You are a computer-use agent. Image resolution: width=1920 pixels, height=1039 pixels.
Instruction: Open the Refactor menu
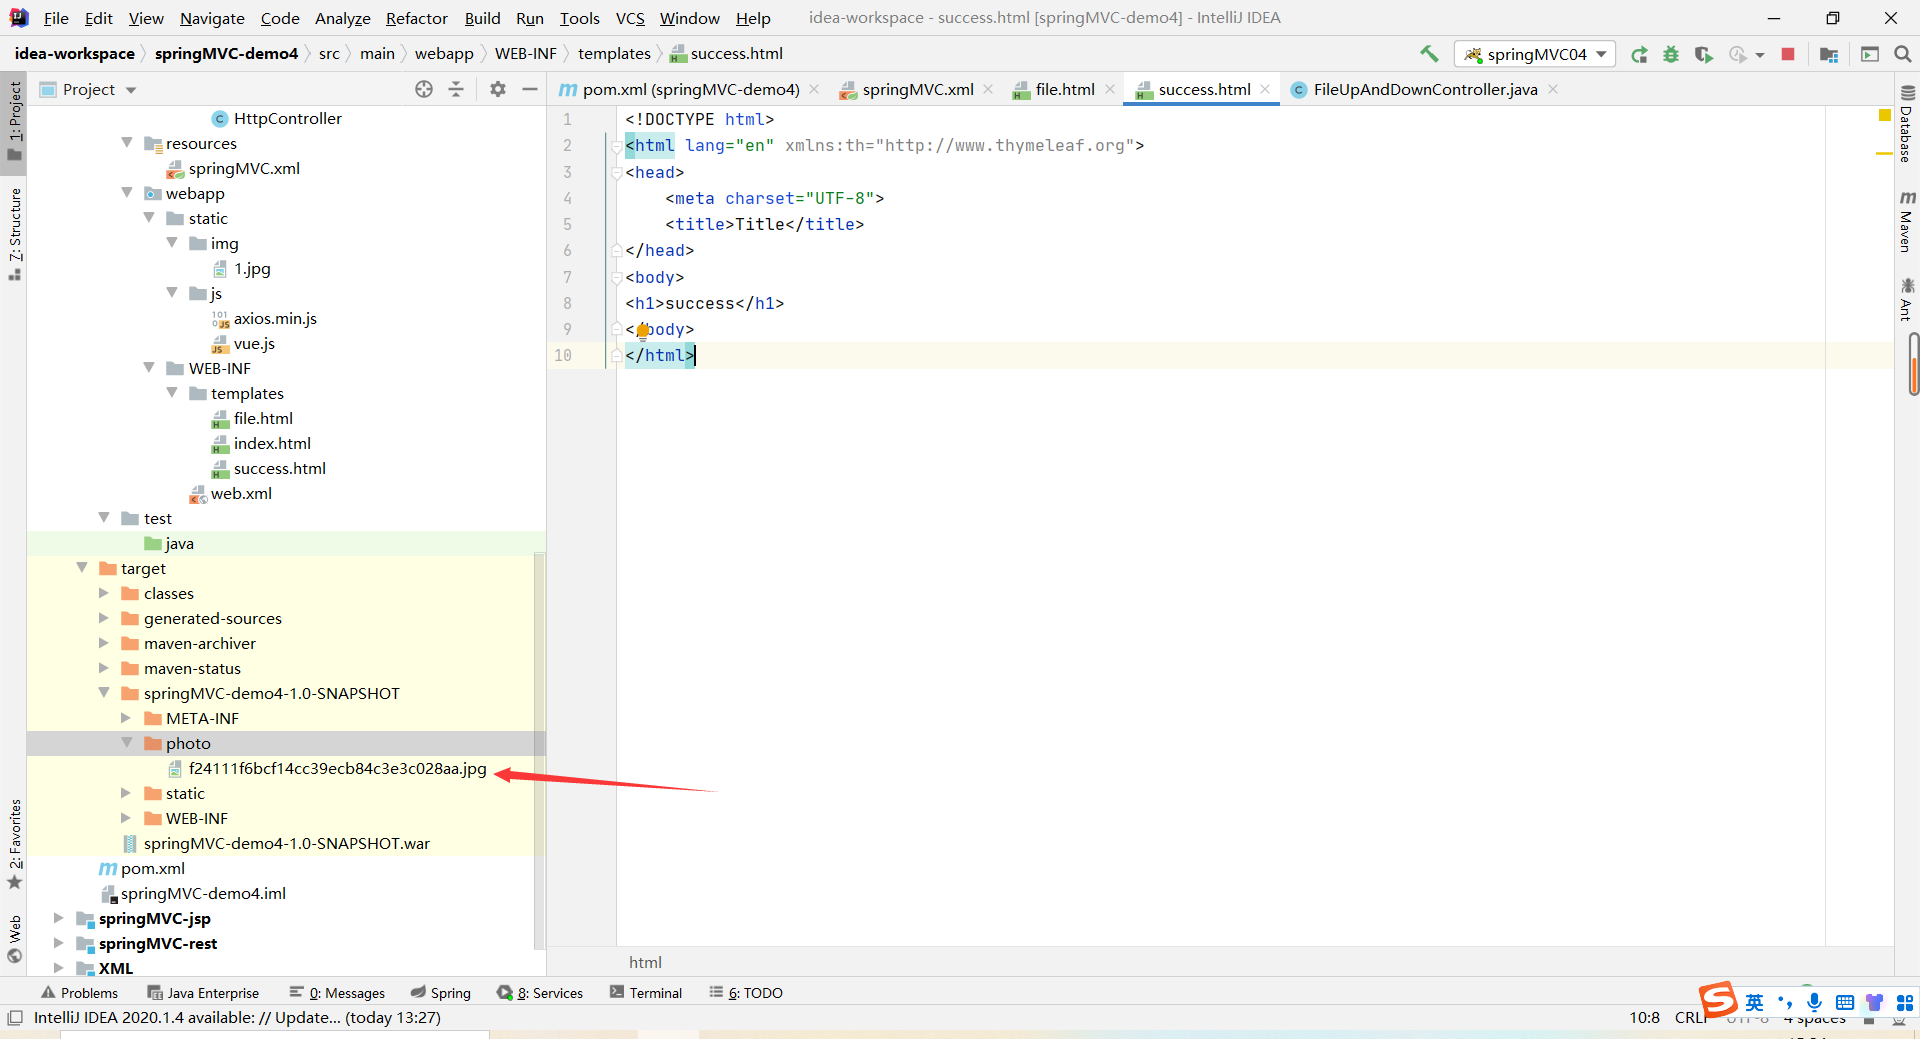416,18
